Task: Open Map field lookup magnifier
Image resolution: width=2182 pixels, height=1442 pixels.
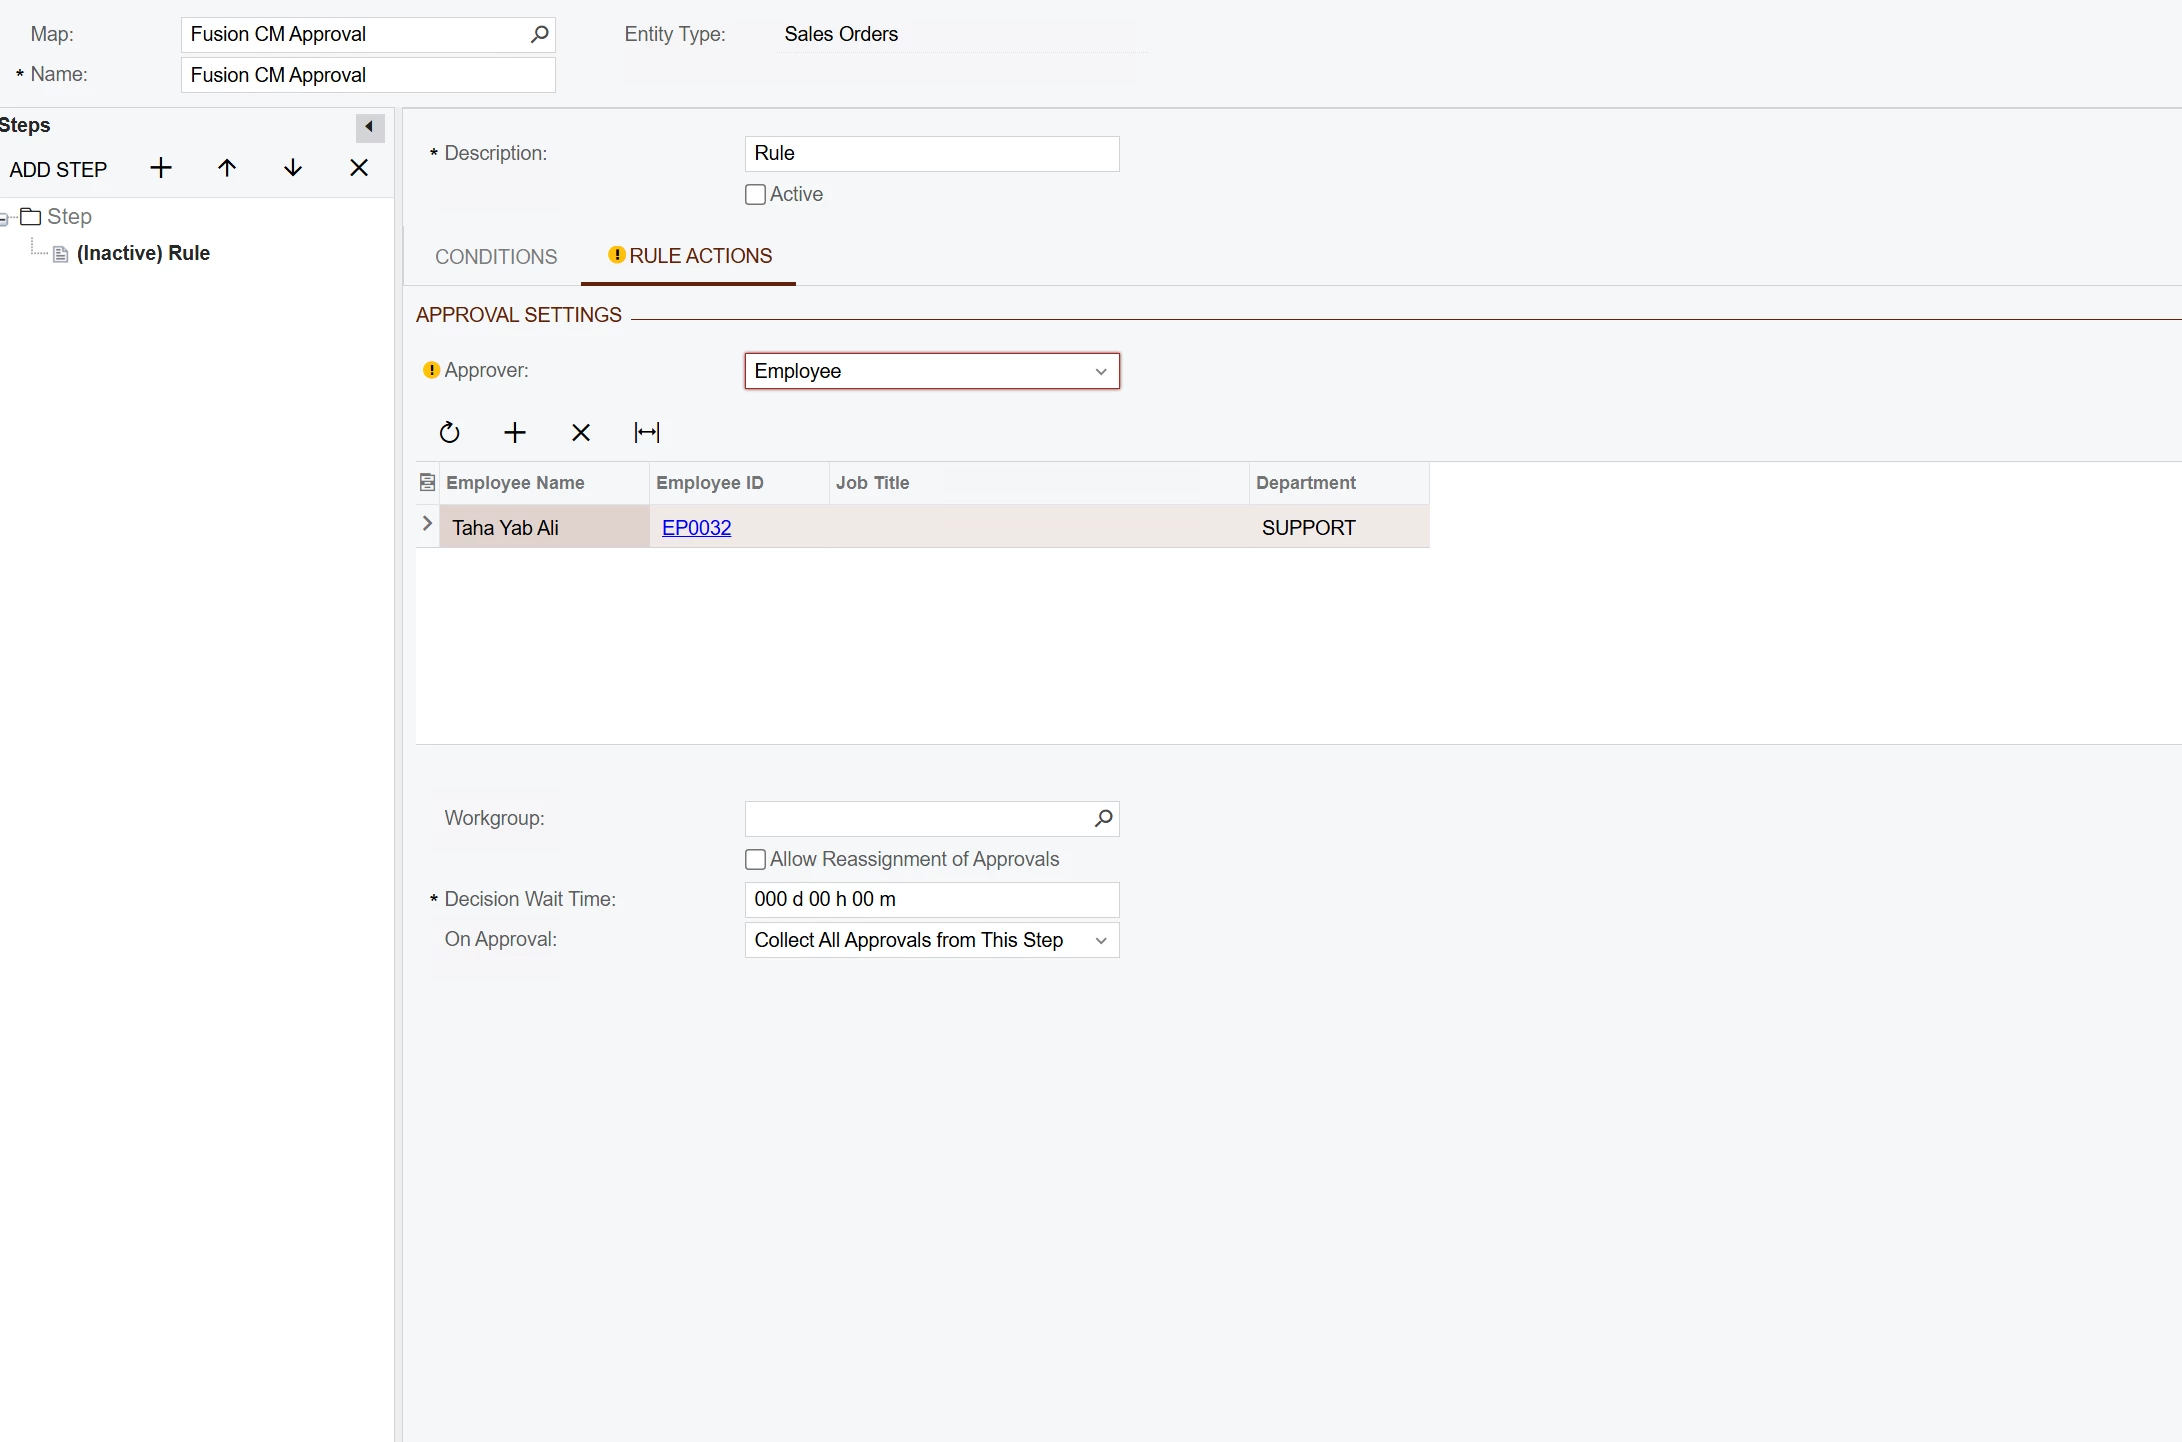Action: [x=540, y=34]
